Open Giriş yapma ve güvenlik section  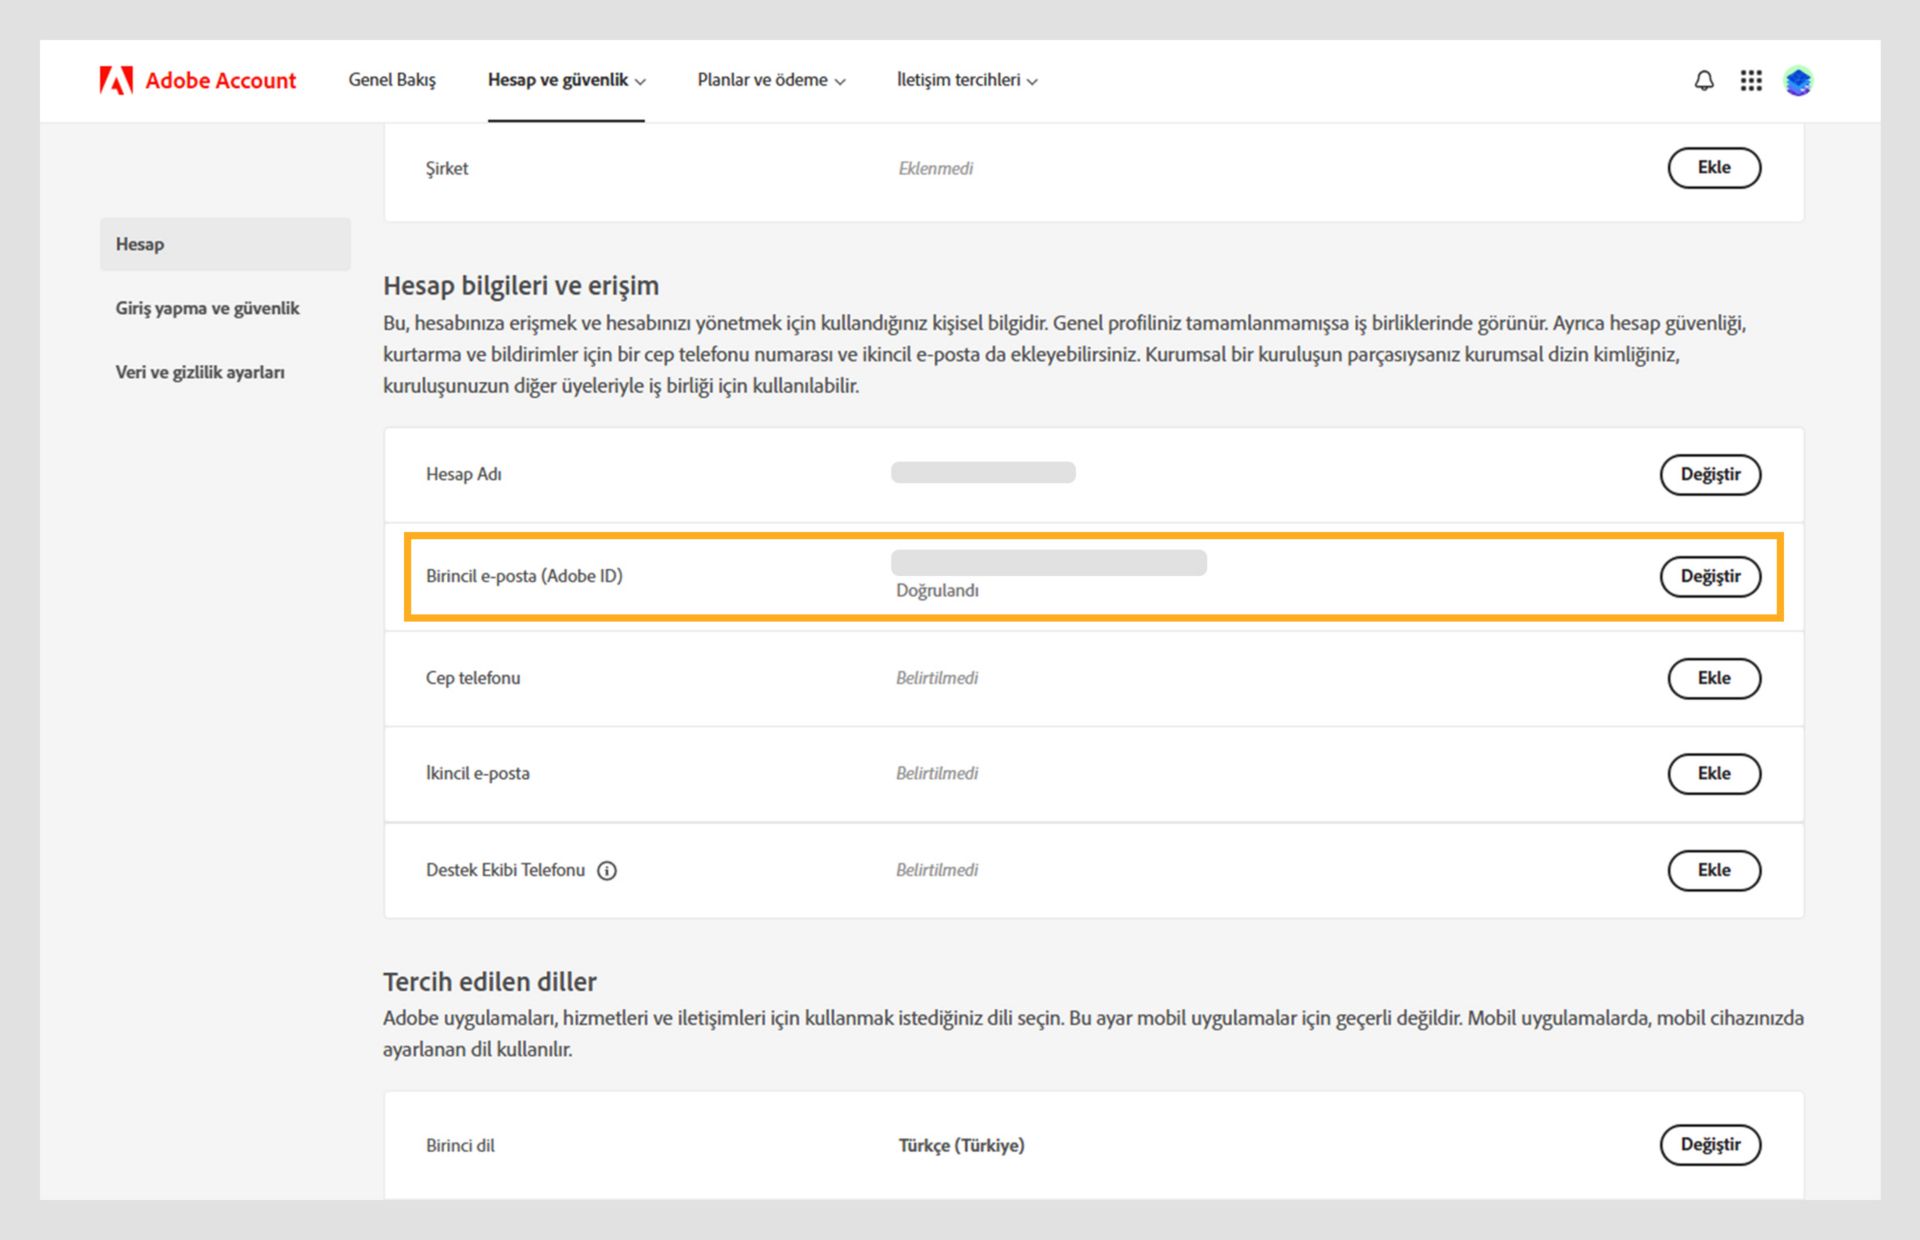[x=207, y=308]
